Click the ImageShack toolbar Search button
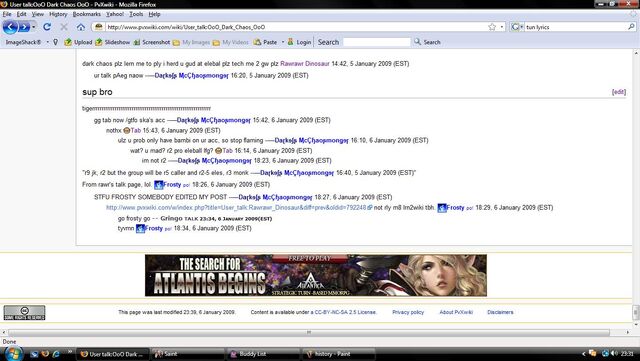Image resolution: width=640 pixels, height=361 pixels. tap(427, 42)
